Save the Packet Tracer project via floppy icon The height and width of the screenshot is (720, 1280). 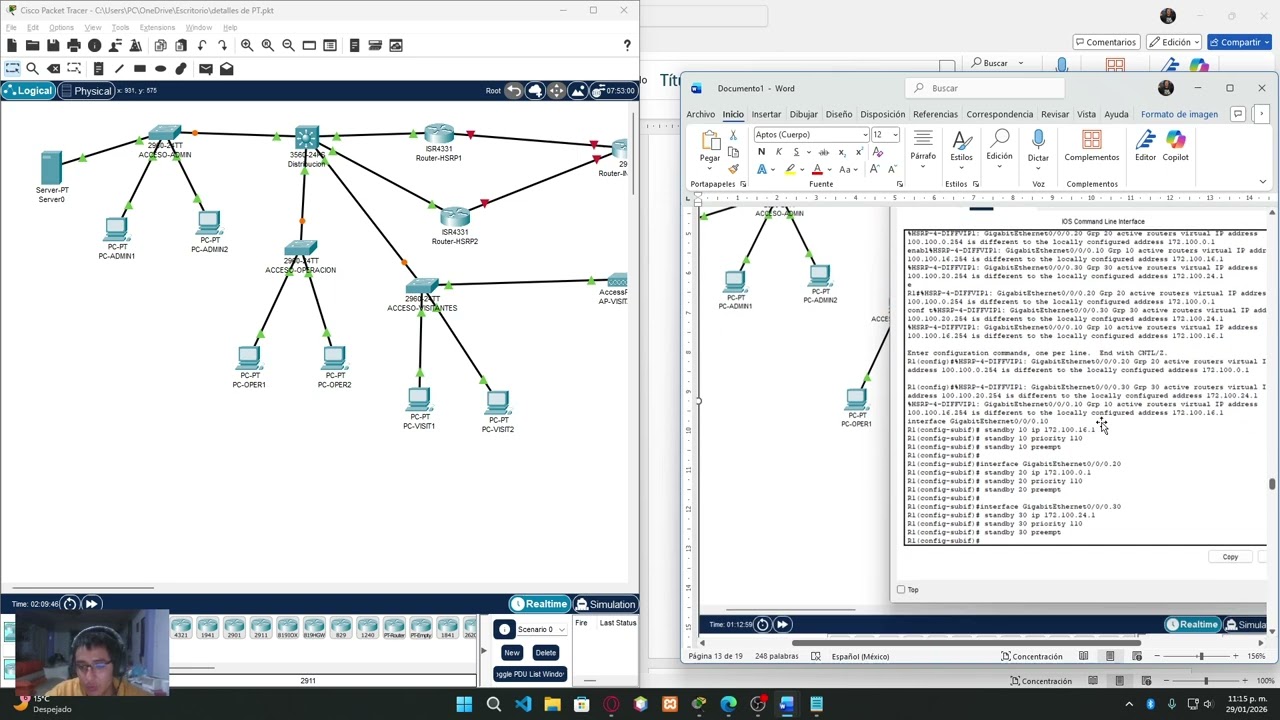pos(53,45)
